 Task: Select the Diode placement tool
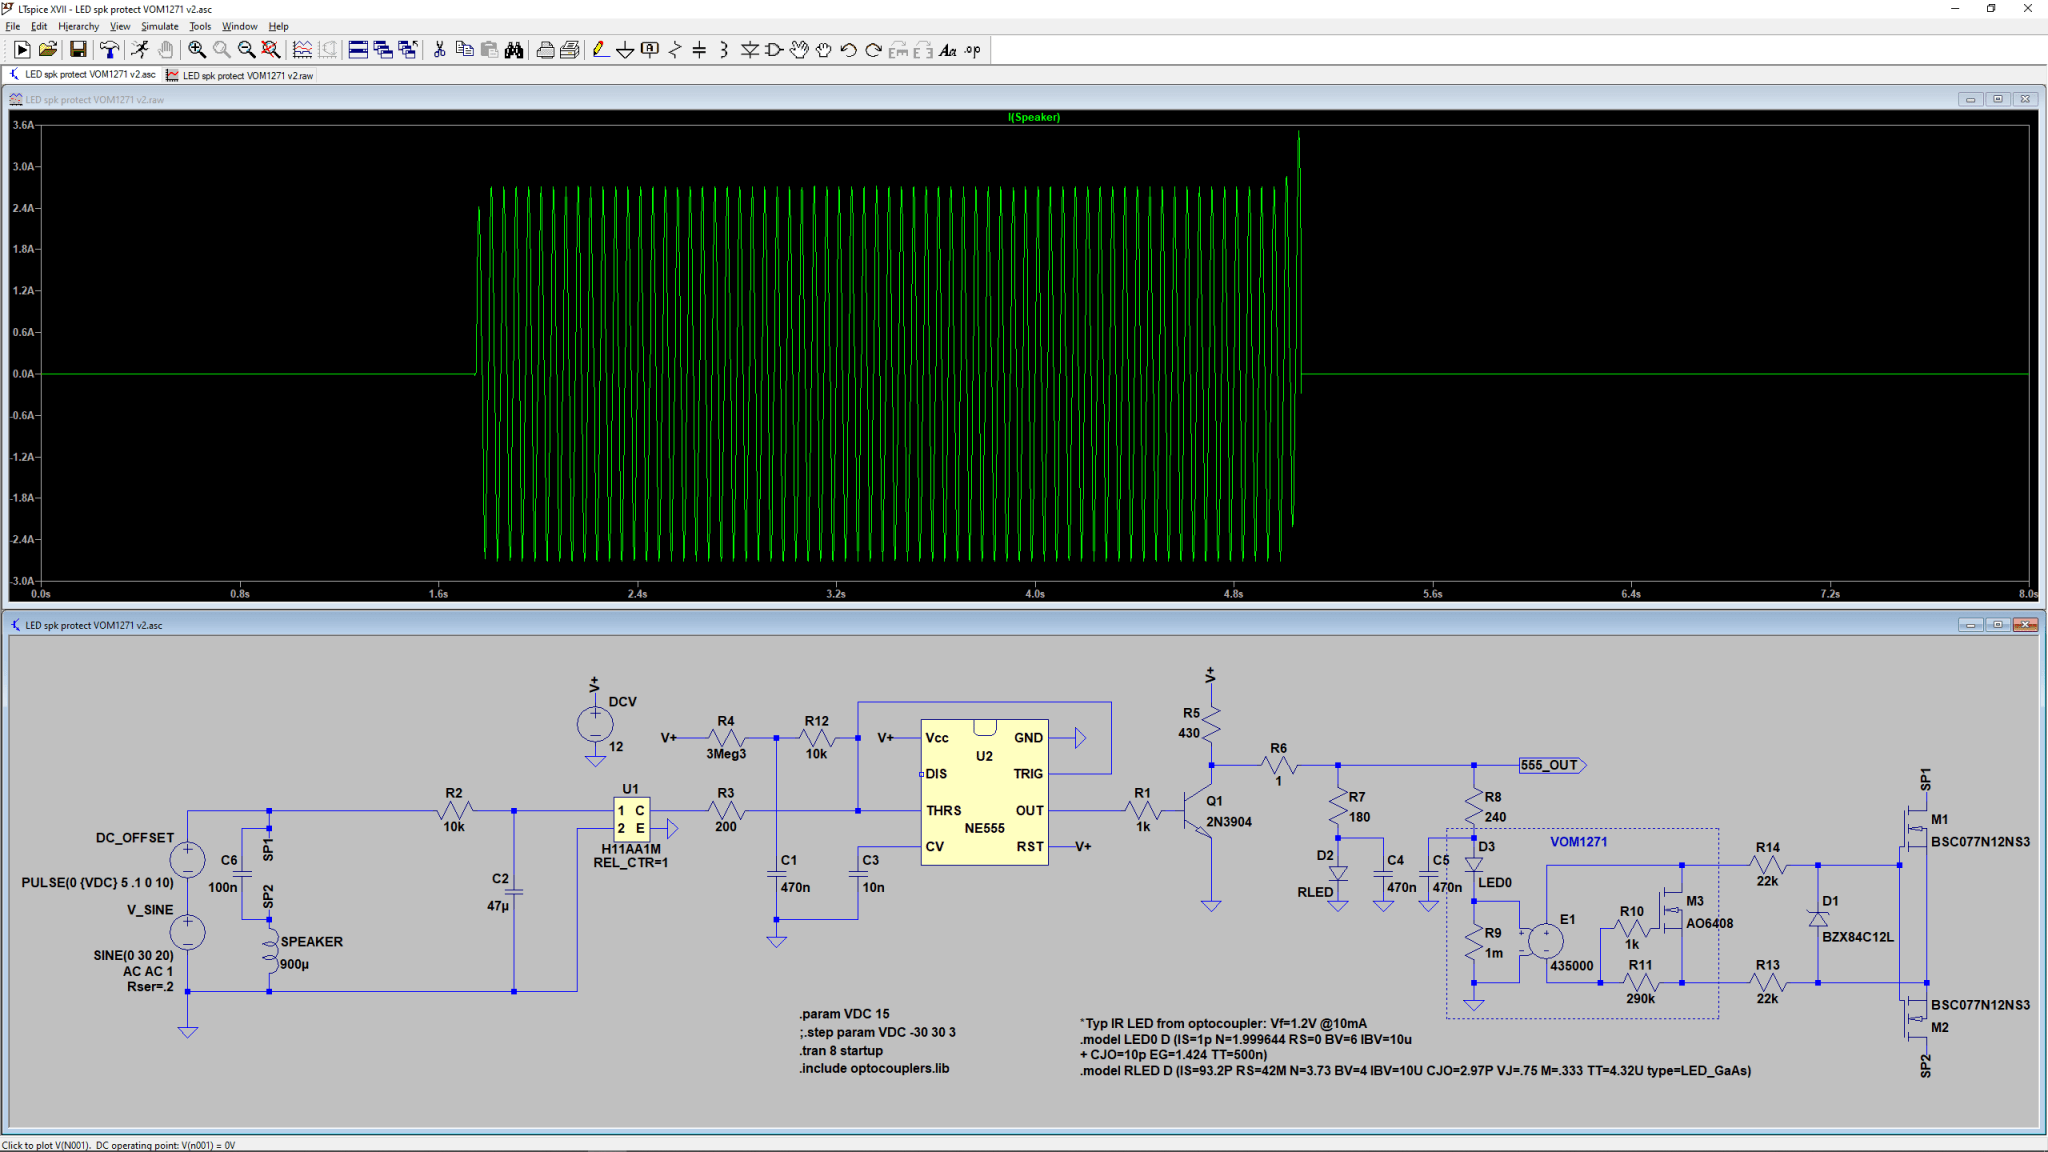(749, 50)
